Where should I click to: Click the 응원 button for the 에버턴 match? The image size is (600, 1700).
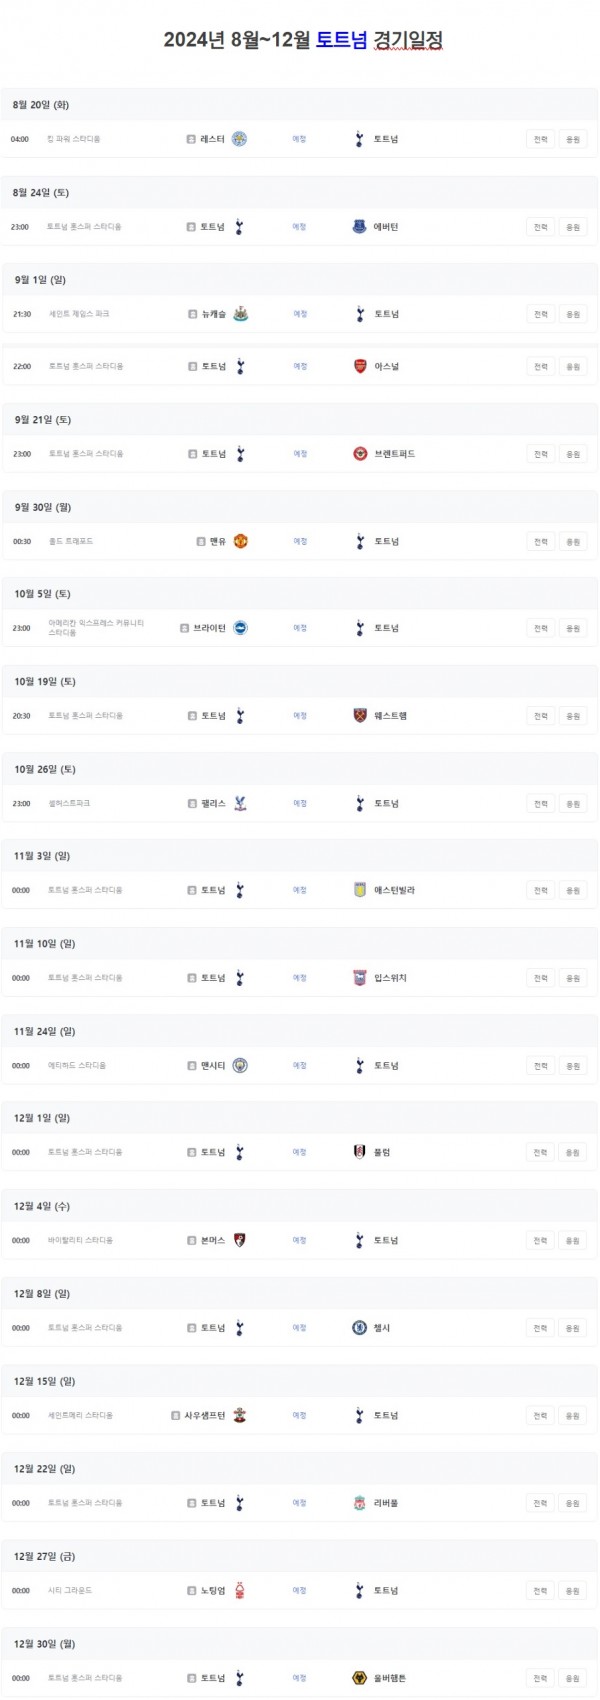(573, 227)
